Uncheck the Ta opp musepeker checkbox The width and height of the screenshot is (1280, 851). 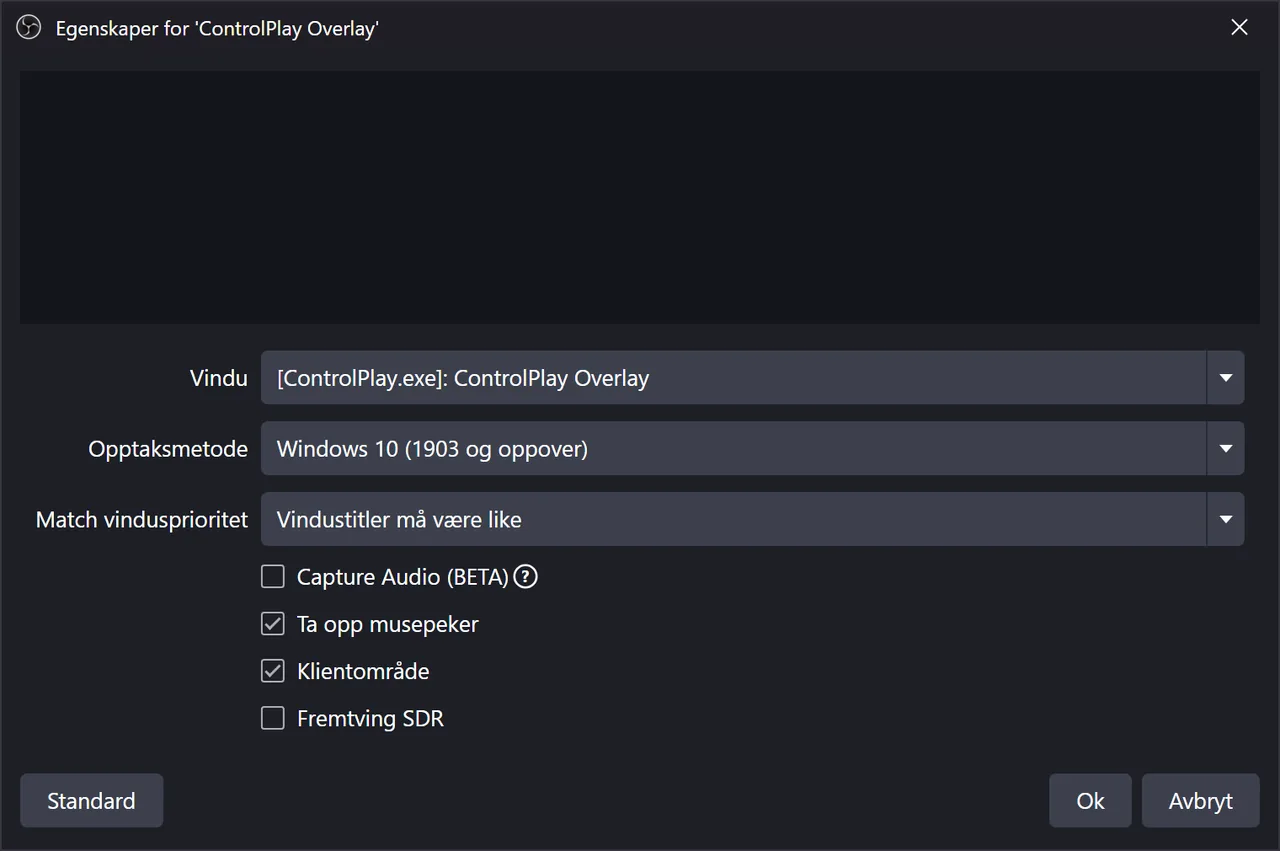(x=273, y=624)
